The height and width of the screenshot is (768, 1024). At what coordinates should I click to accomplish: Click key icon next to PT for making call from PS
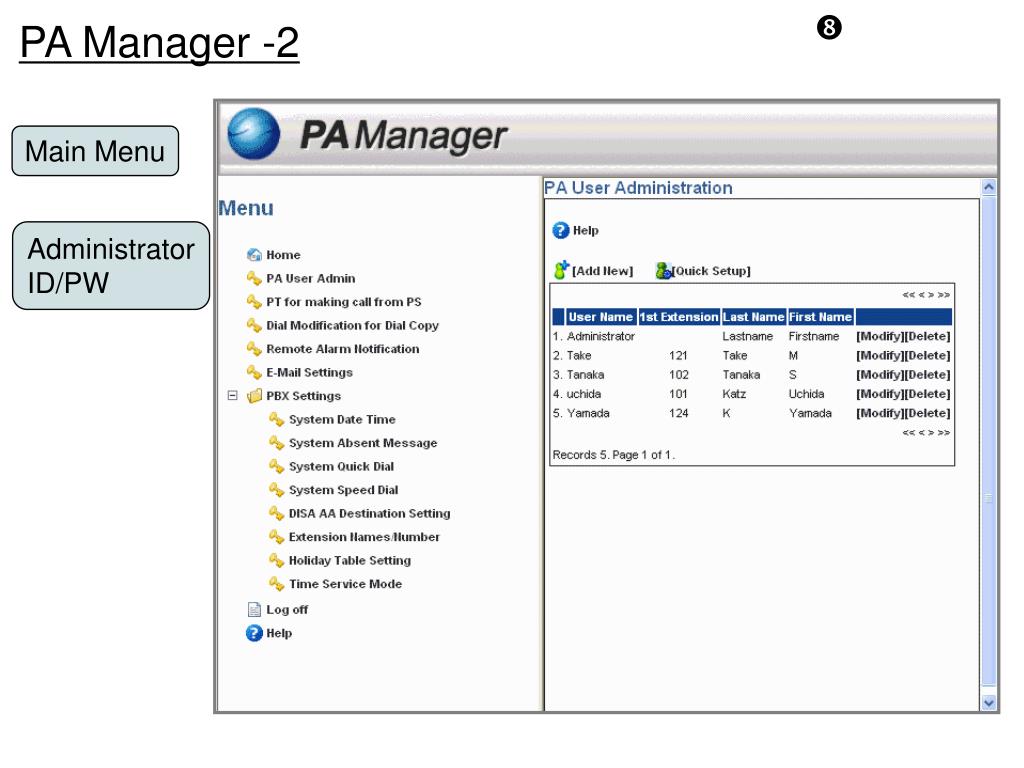pyautogui.click(x=254, y=302)
